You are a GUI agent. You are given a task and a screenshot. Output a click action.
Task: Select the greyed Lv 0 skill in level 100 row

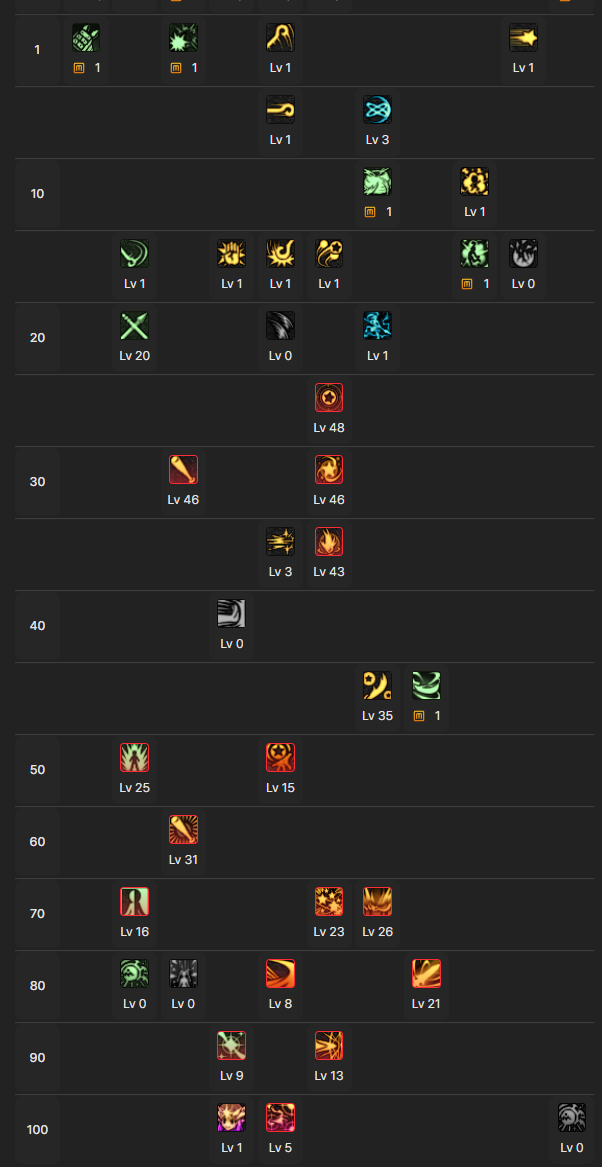[572, 1118]
